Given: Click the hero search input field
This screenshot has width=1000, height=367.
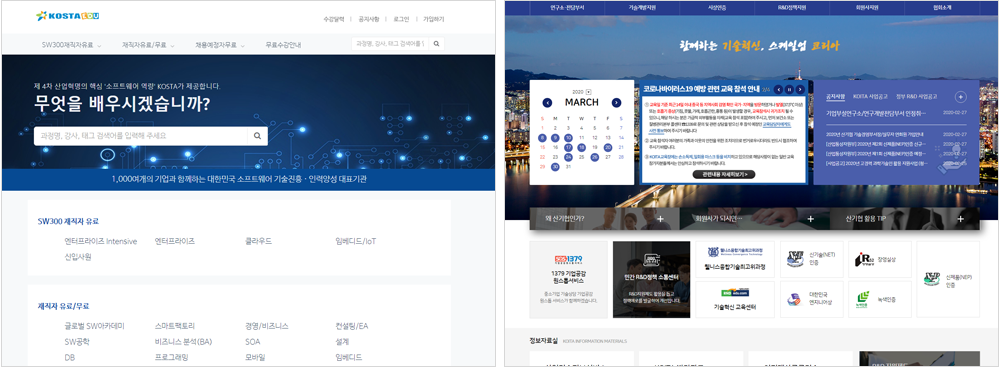Looking at the screenshot, I should 140,136.
